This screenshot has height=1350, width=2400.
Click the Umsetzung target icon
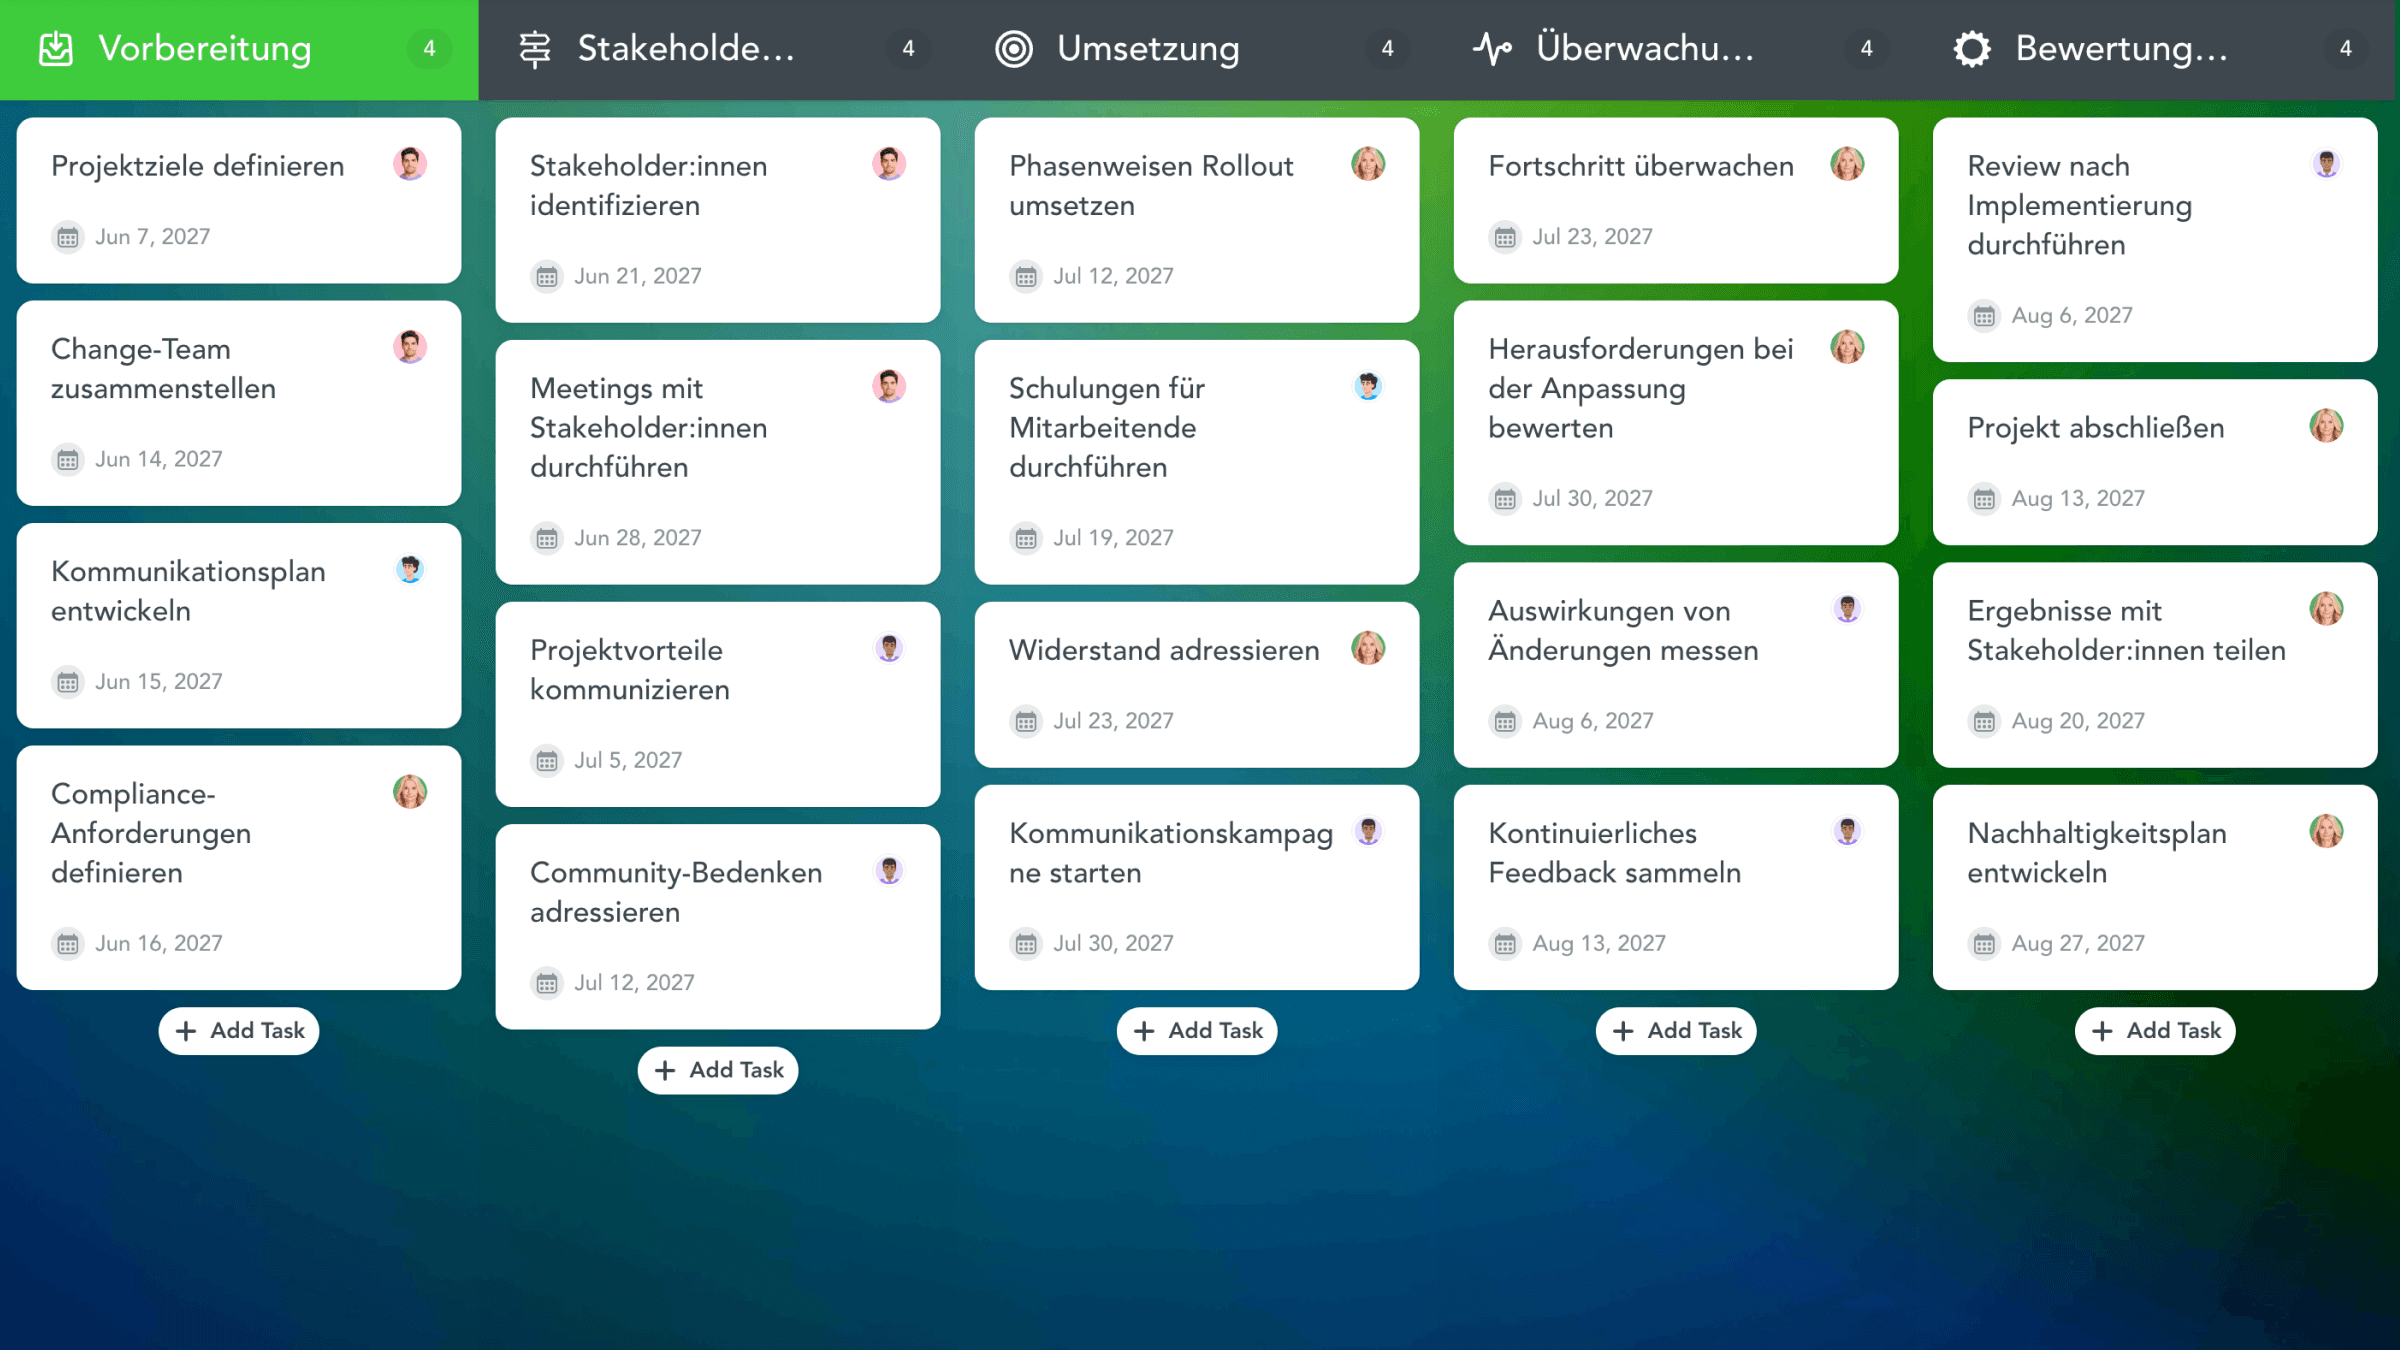click(1013, 48)
